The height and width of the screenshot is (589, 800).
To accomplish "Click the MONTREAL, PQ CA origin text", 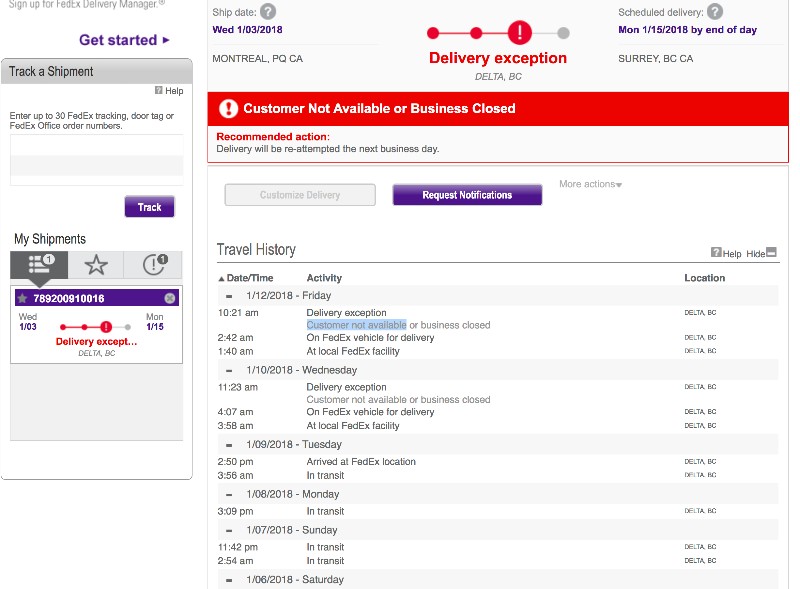I will tap(258, 59).
